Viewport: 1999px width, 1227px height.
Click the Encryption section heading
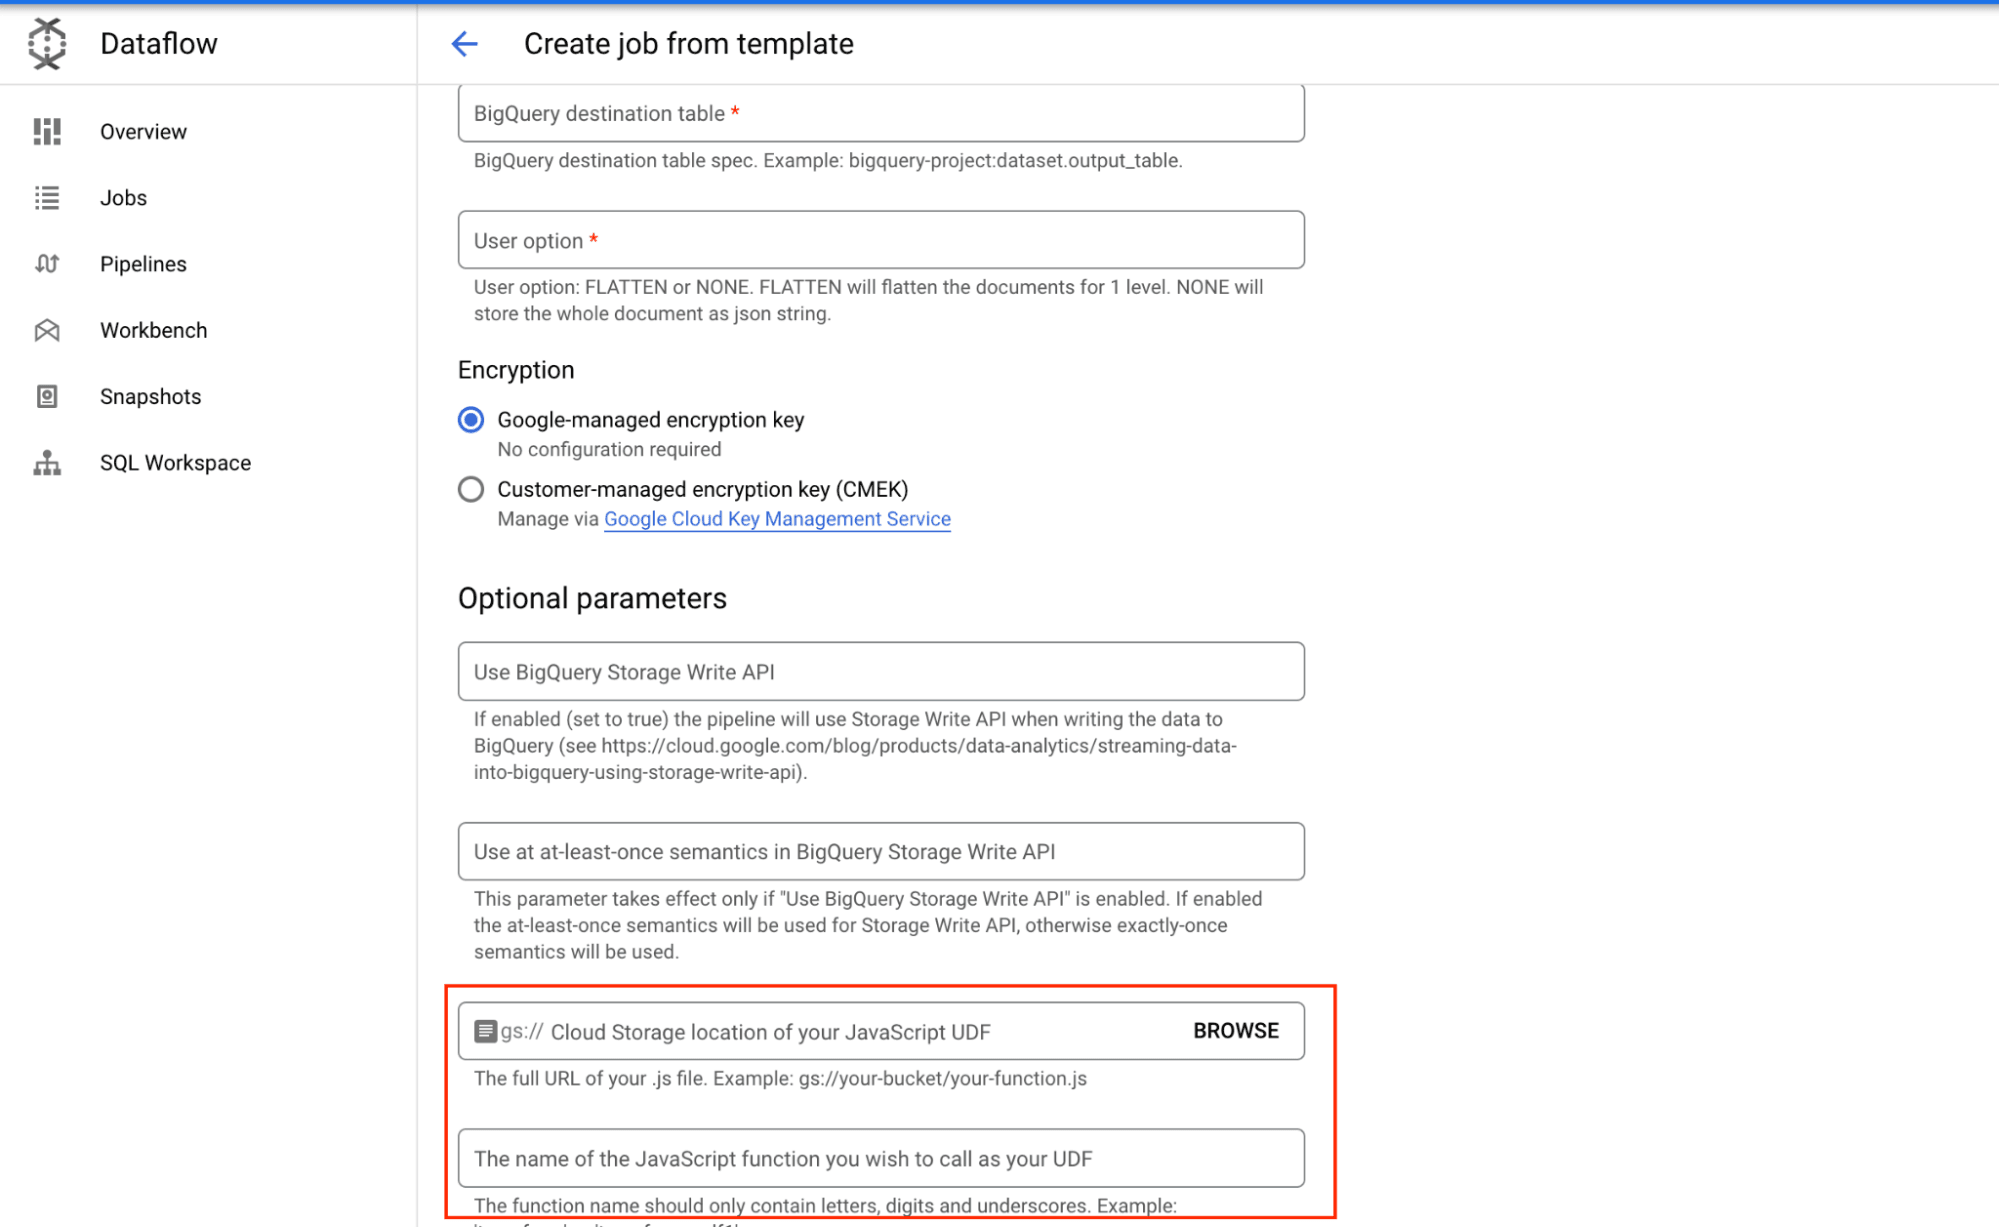[x=516, y=370]
